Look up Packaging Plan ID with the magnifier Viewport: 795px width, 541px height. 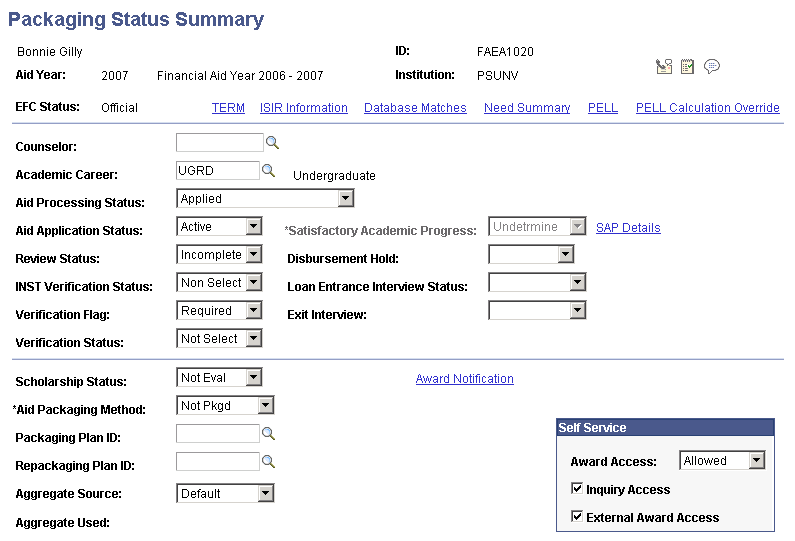[x=268, y=434]
